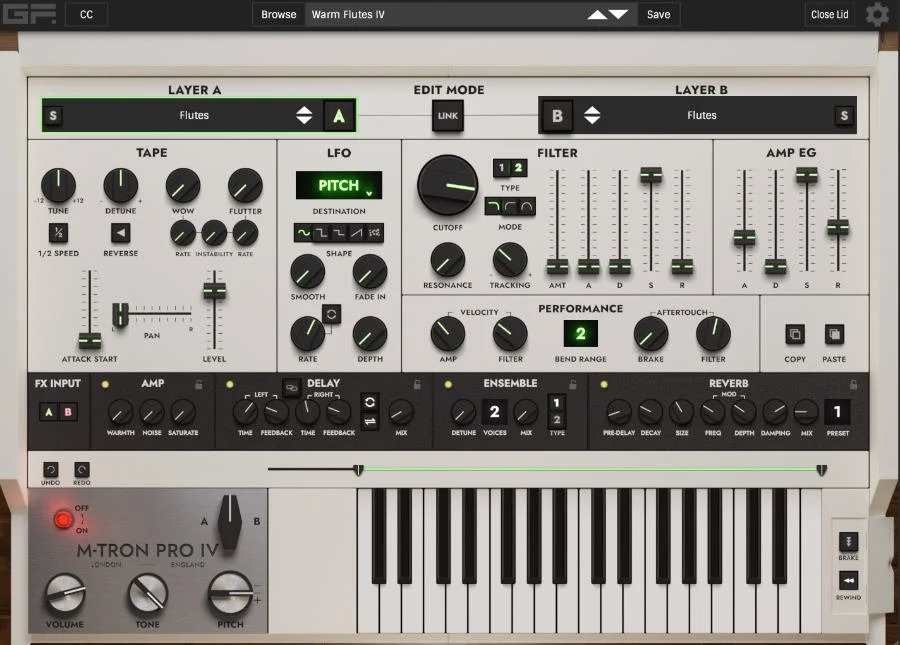The height and width of the screenshot is (645, 900).
Task: Click the Brake icon beside keyboard
Action: tap(848, 541)
